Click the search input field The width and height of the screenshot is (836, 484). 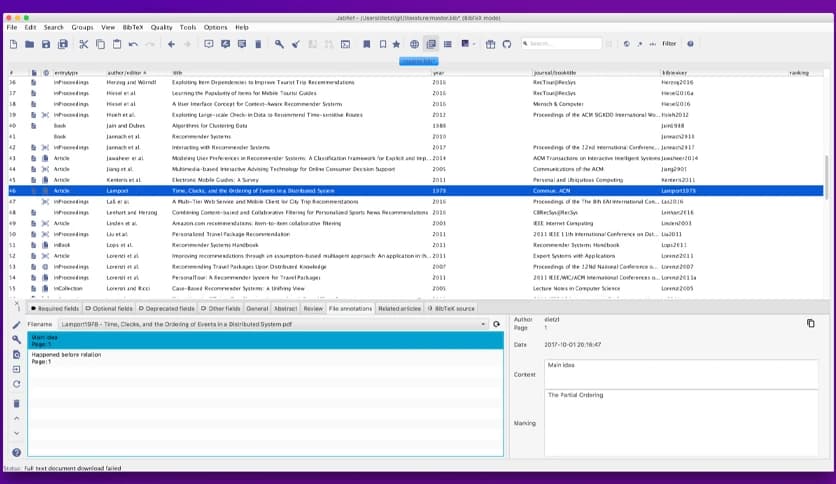pos(564,44)
